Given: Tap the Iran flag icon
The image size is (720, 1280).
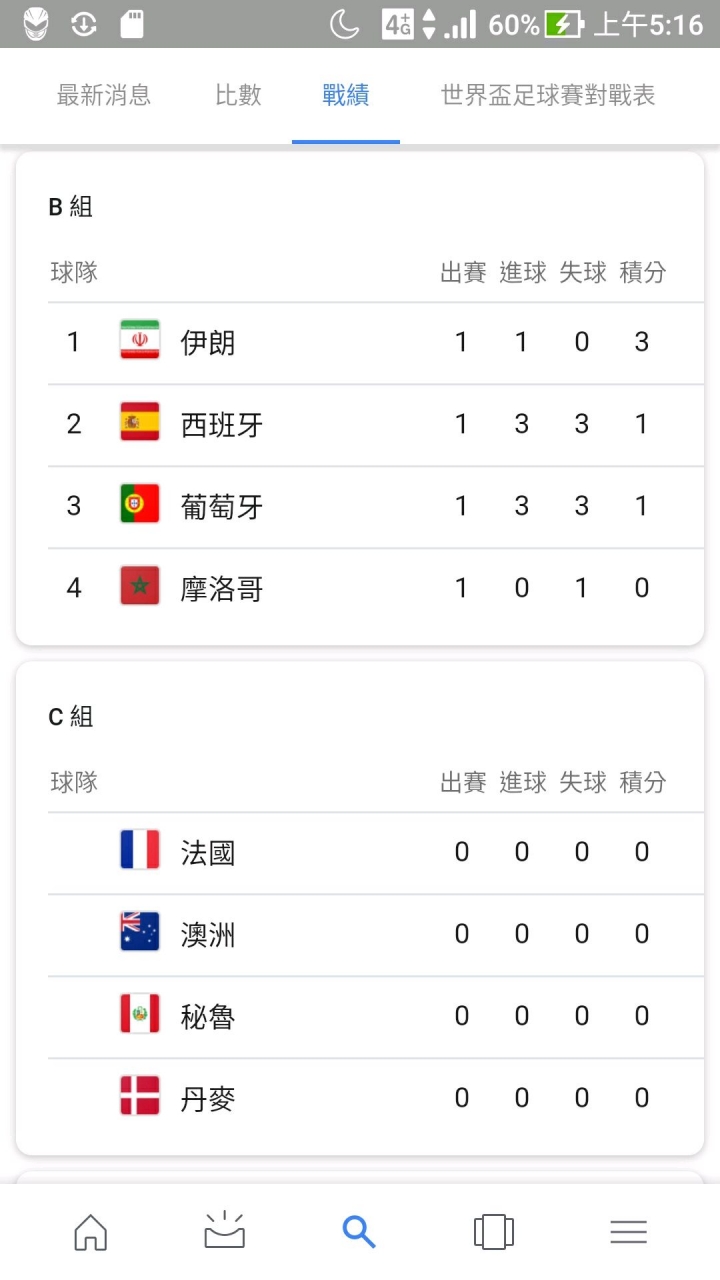Looking at the screenshot, I should click(140, 342).
